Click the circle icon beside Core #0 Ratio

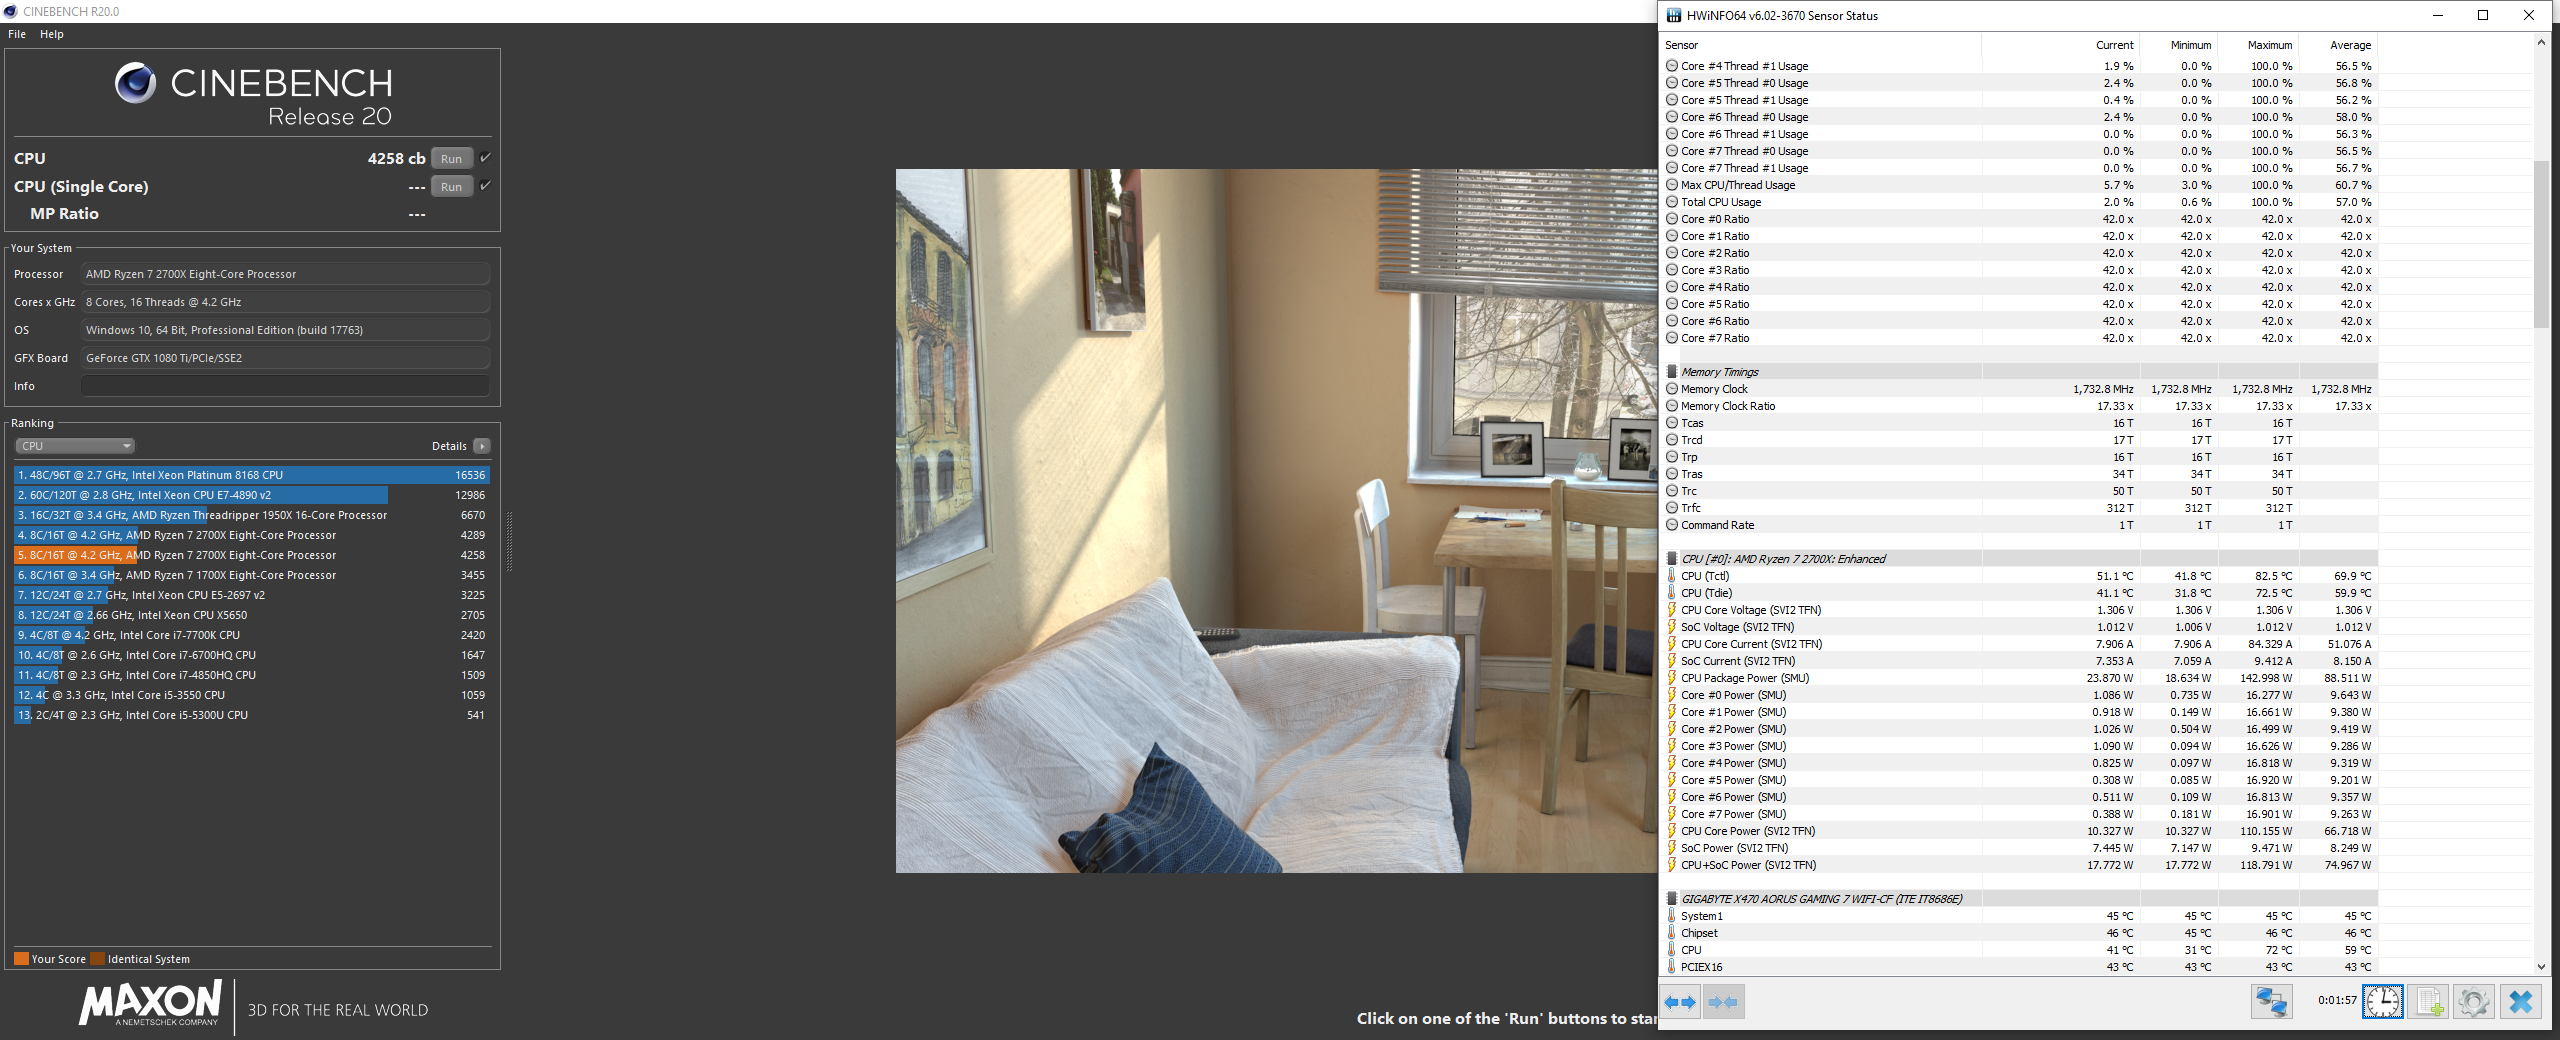tap(1671, 219)
